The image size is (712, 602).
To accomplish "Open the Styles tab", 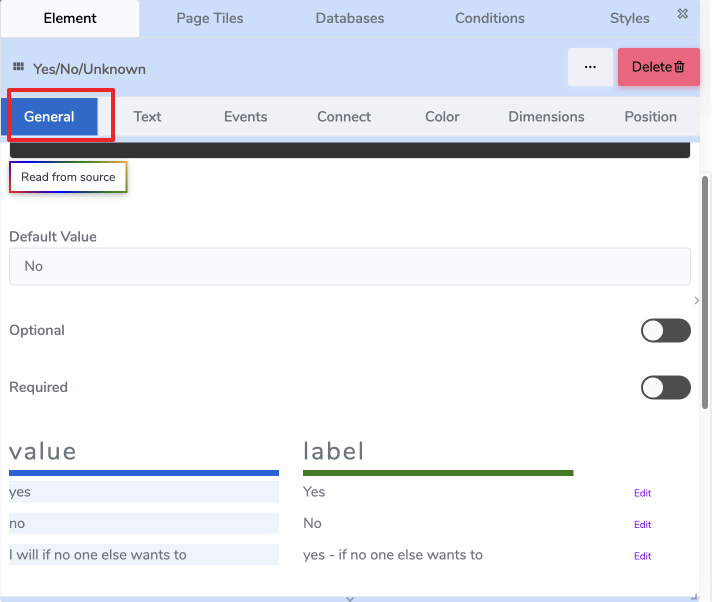I will pos(629,18).
